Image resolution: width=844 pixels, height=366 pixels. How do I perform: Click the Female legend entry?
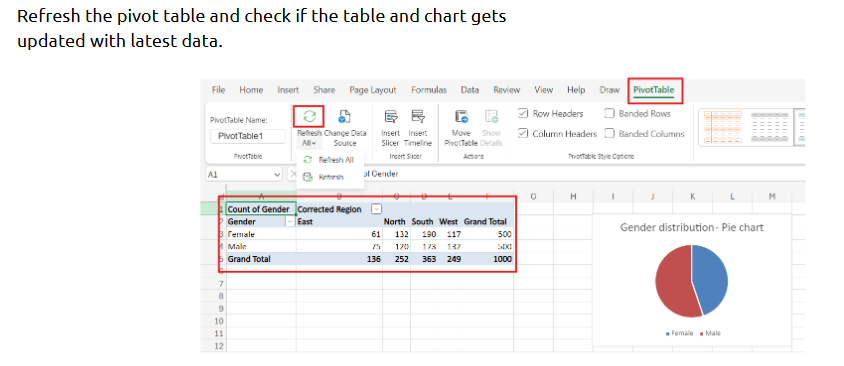coord(679,333)
